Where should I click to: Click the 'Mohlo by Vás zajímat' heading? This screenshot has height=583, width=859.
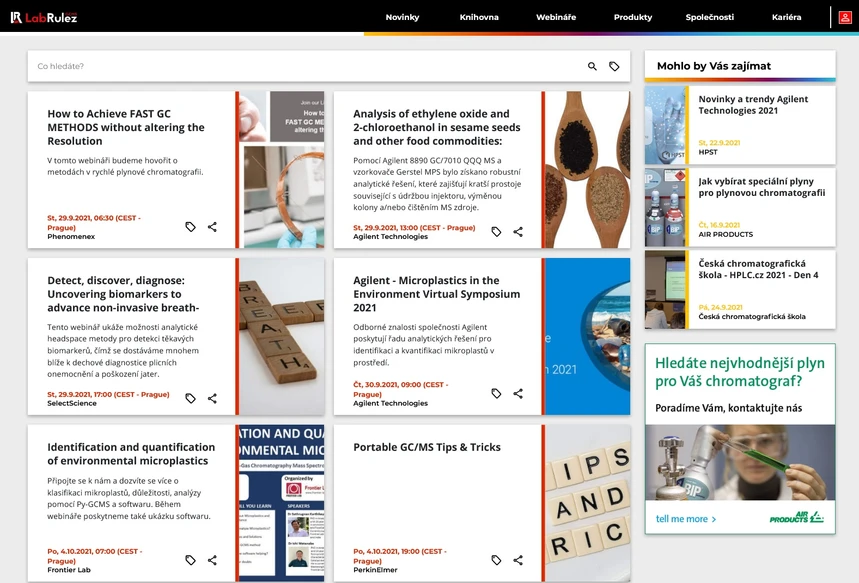714,66
